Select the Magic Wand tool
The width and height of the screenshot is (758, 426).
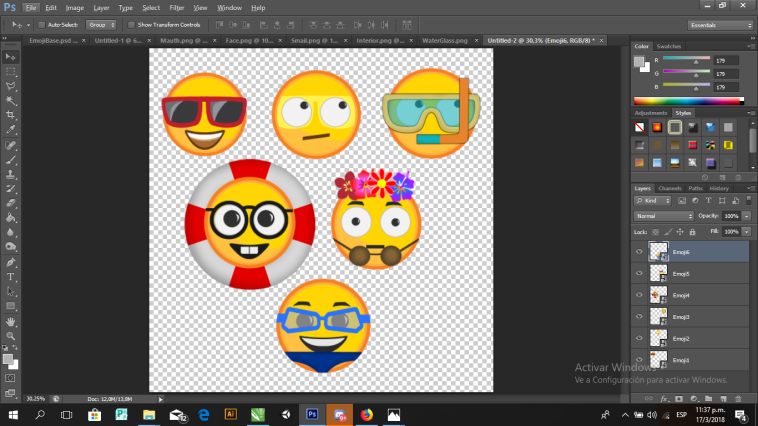point(11,100)
